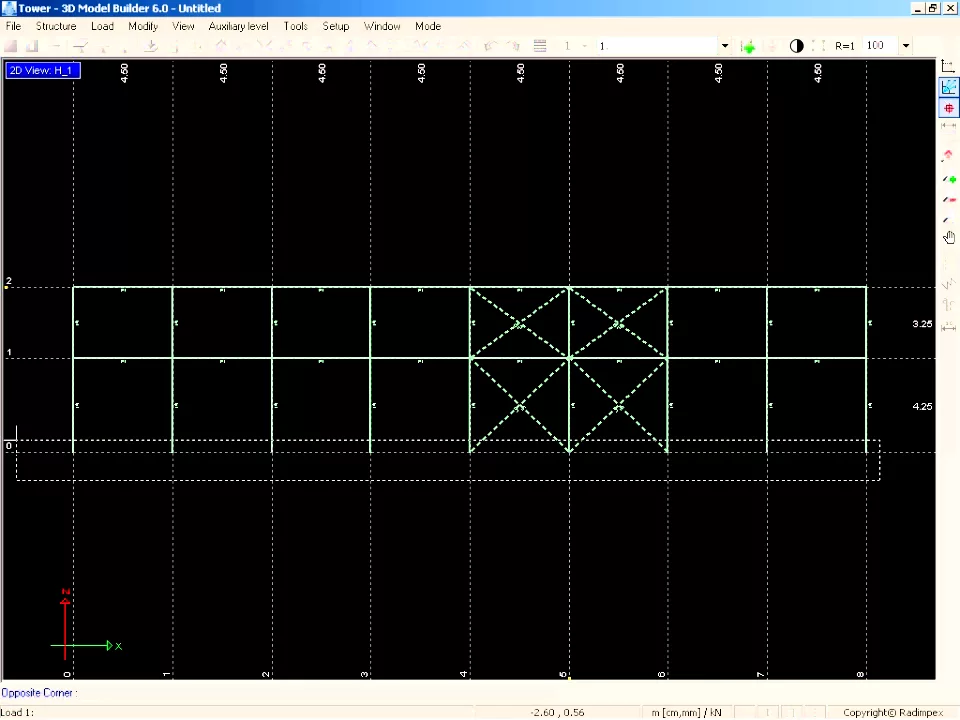Click the coordinate axes icon in right toolbar
The width and height of the screenshot is (960, 720).
pyautogui.click(x=948, y=67)
